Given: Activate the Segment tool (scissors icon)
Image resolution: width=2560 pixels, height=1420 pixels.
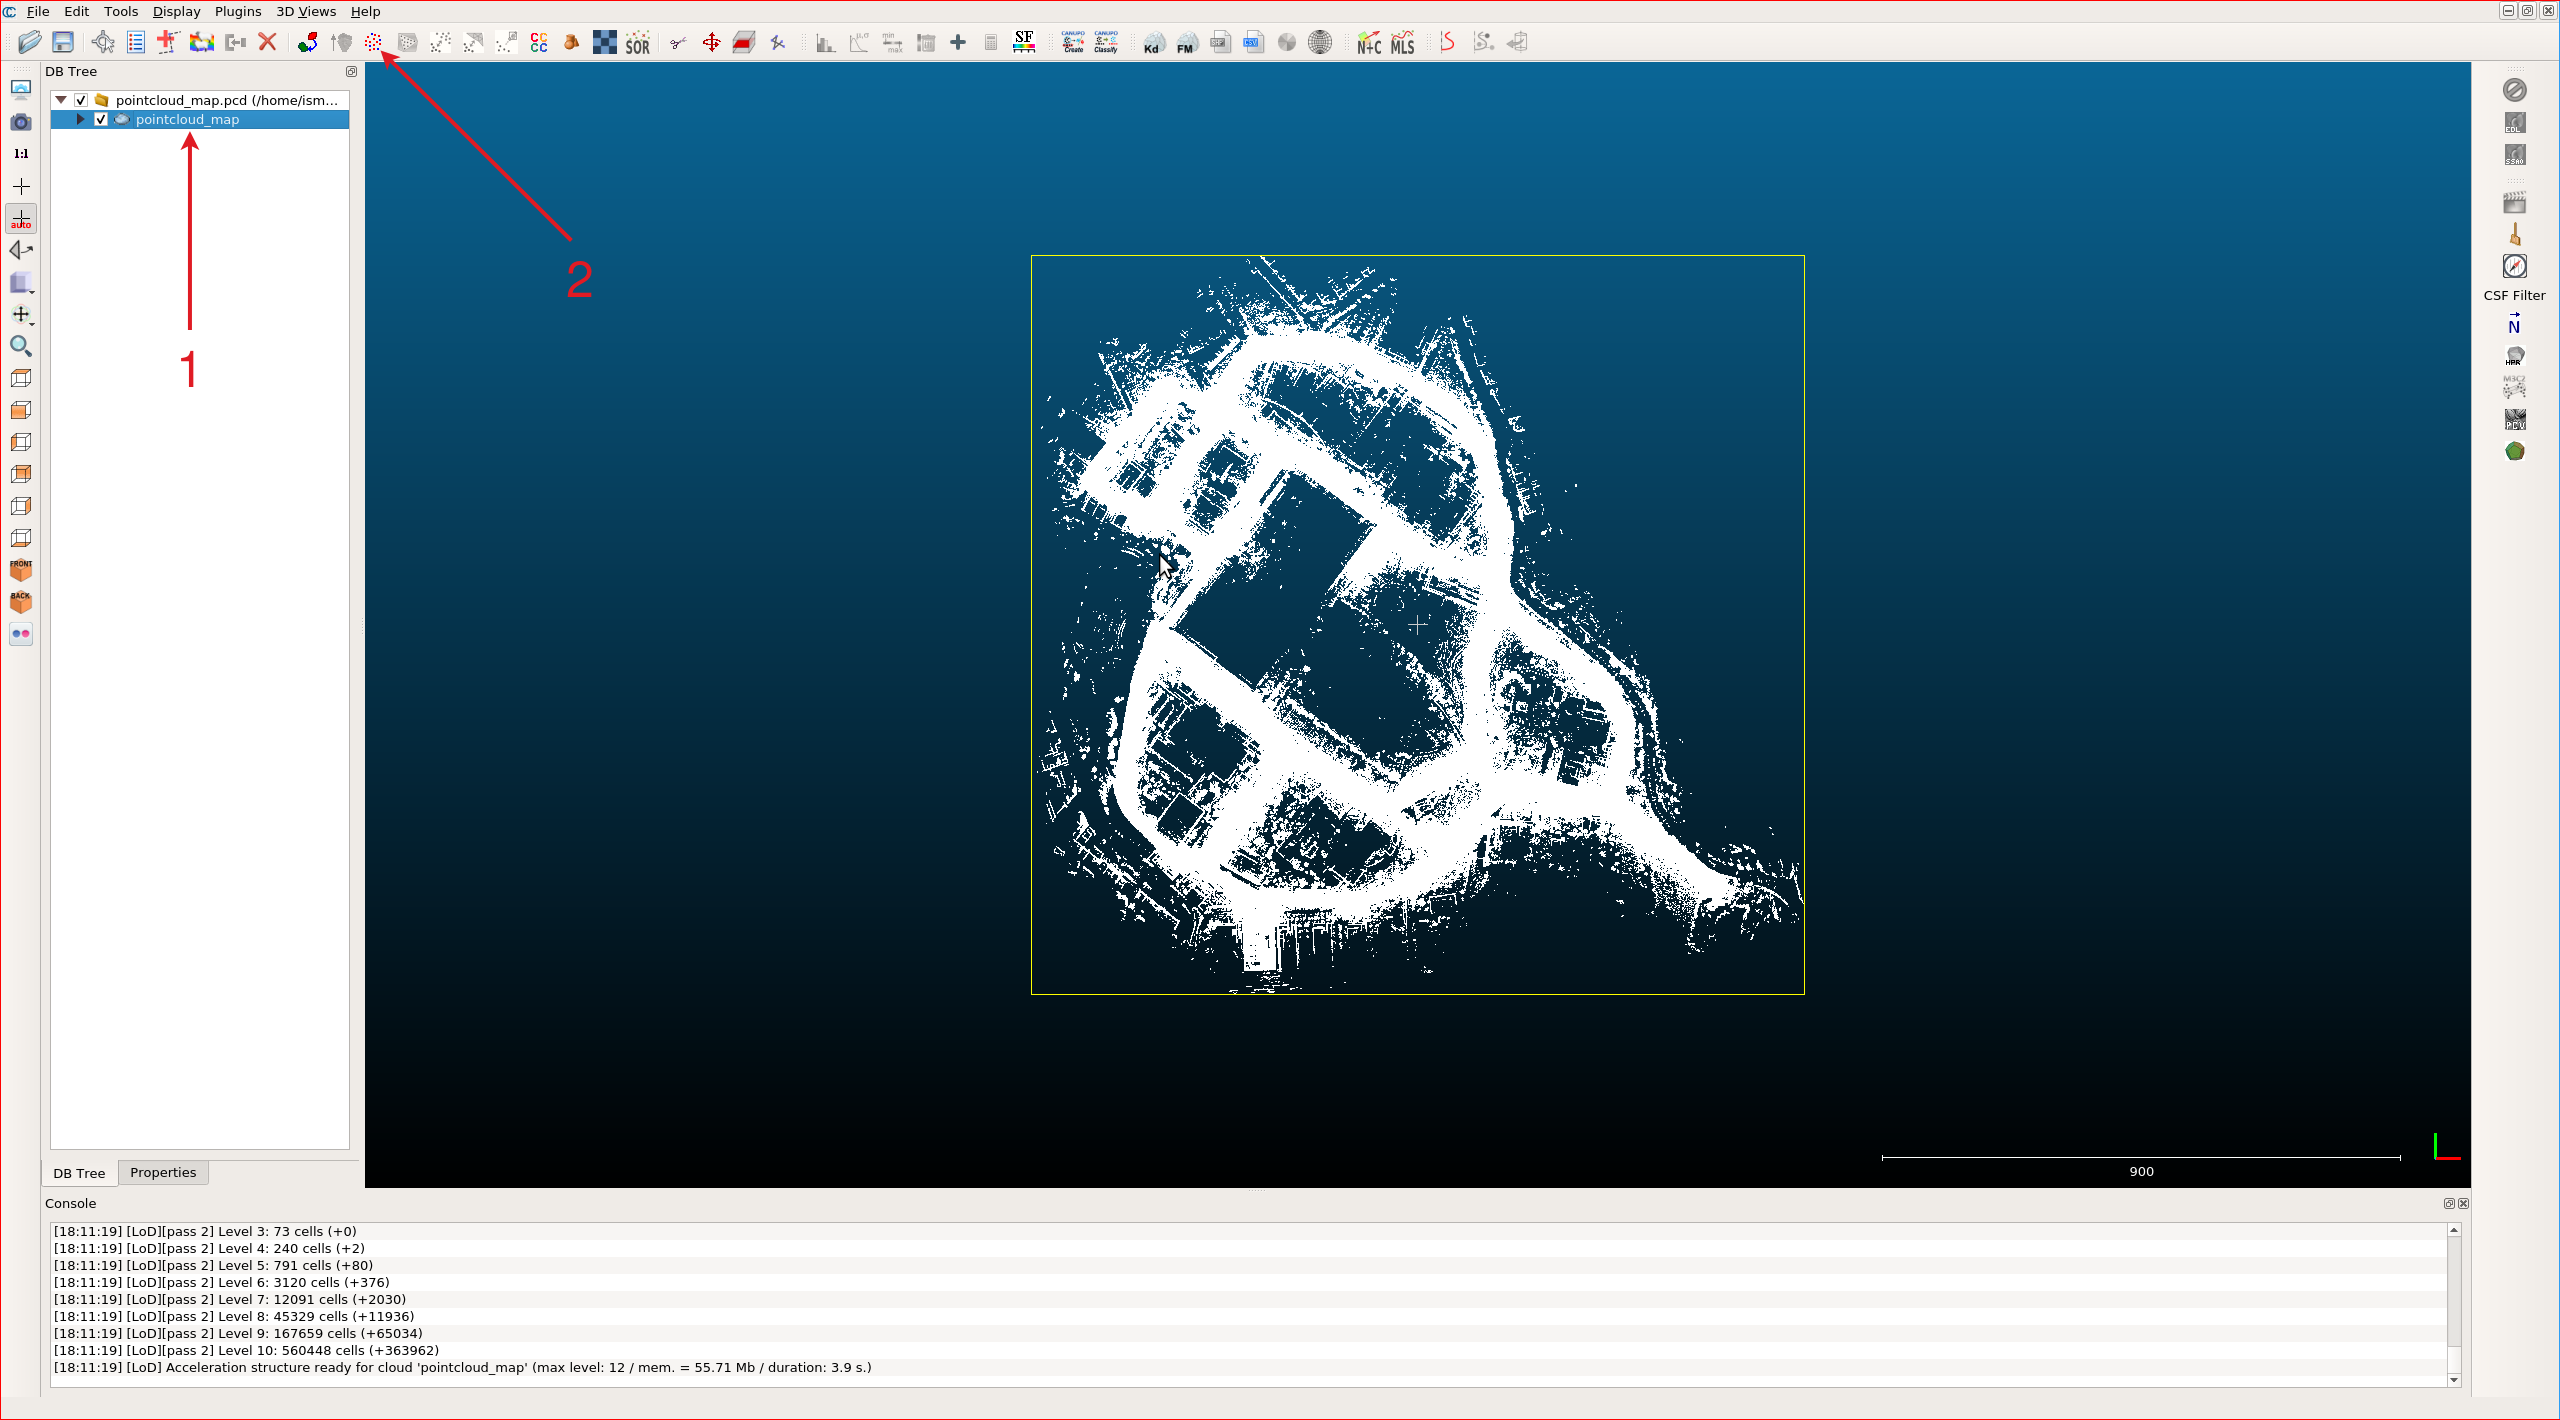Looking at the screenshot, I should (678, 42).
